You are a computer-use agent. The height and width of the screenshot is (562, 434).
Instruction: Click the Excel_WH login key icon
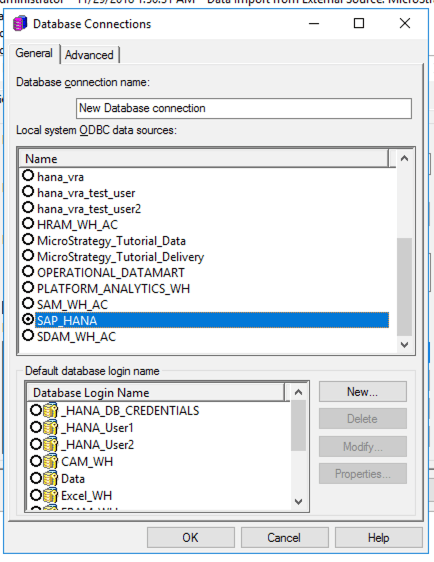click(51, 495)
